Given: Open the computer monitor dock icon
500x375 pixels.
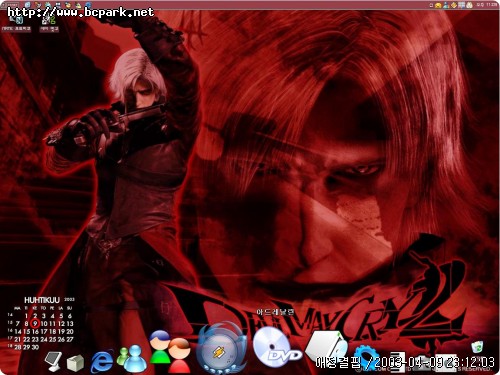Looking at the screenshot, I should (53, 361).
